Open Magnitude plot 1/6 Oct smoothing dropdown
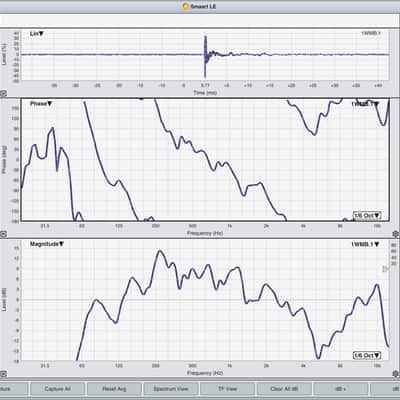Image resolution: width=400 pixels, height=400 pixels. click(x=367, y=355)
